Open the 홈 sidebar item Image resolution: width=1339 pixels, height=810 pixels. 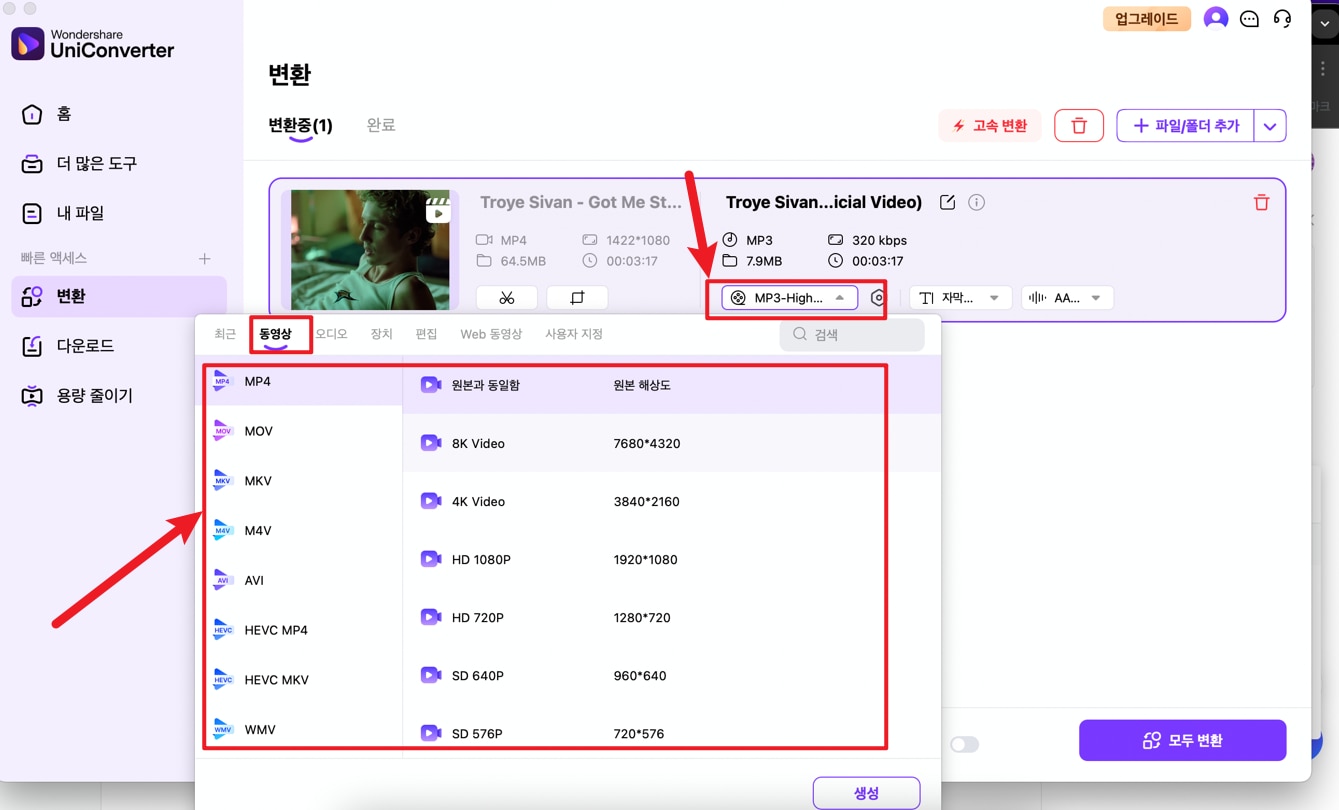click(x=118, y=114)
